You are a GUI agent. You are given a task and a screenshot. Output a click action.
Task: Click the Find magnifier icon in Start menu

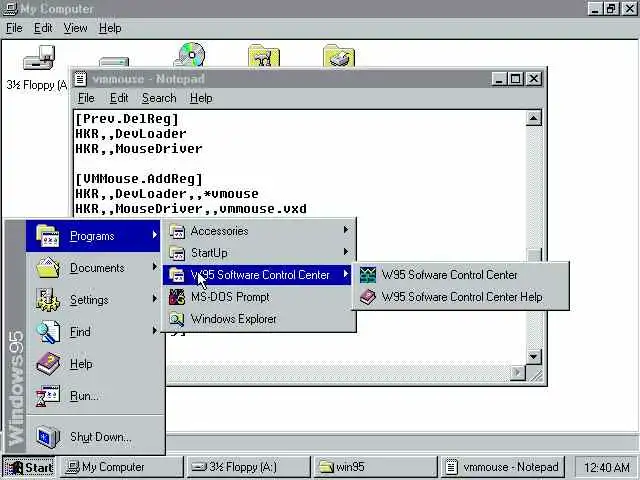point(48,332)
